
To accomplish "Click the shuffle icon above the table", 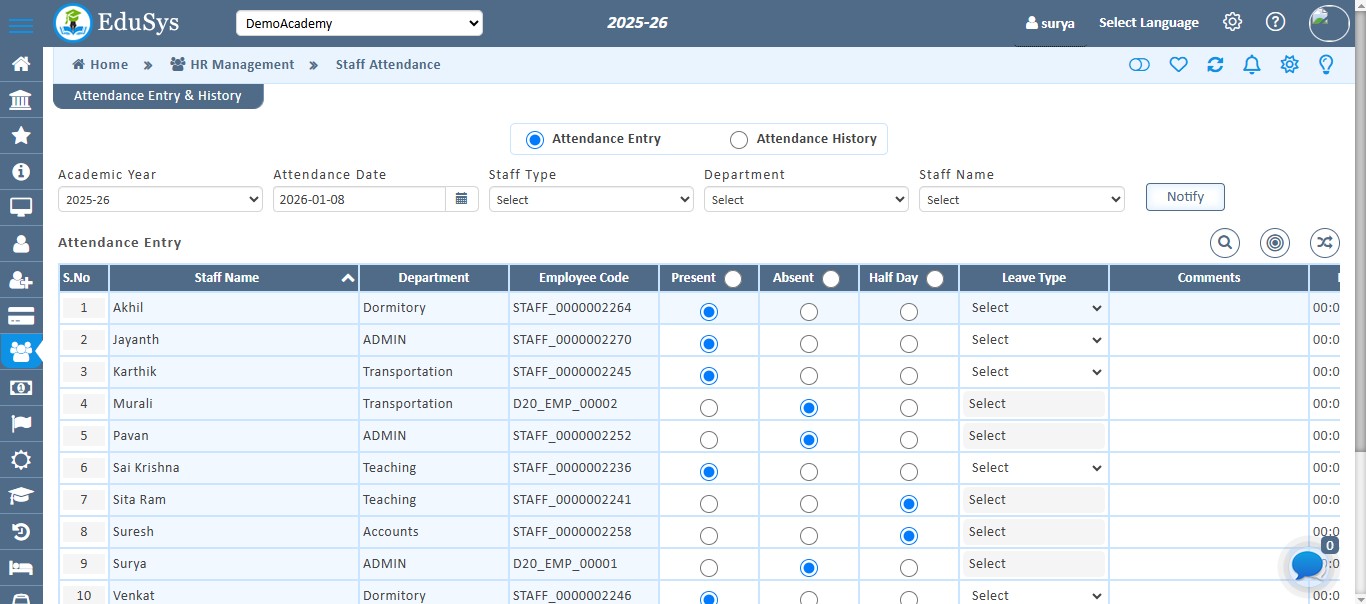I will (x=1324, y=243).
